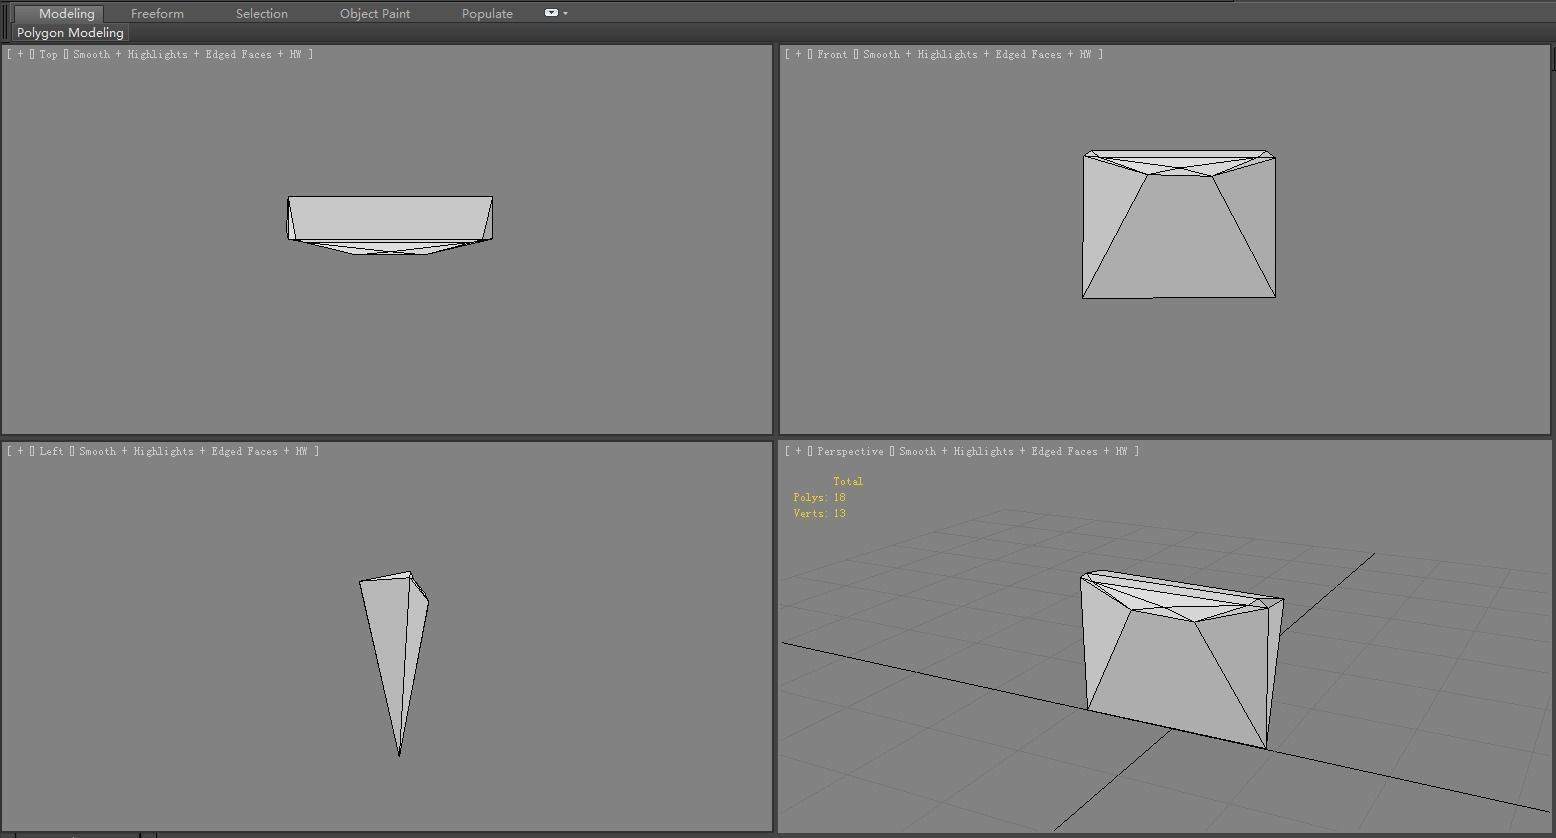Click the 'Polys: 18' statistic
1556x838 pixels.
pos(819,497)
